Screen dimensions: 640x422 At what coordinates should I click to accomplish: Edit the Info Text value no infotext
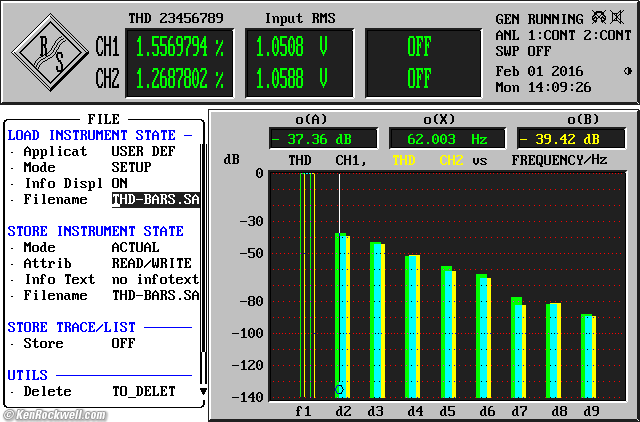coord(155,279)
